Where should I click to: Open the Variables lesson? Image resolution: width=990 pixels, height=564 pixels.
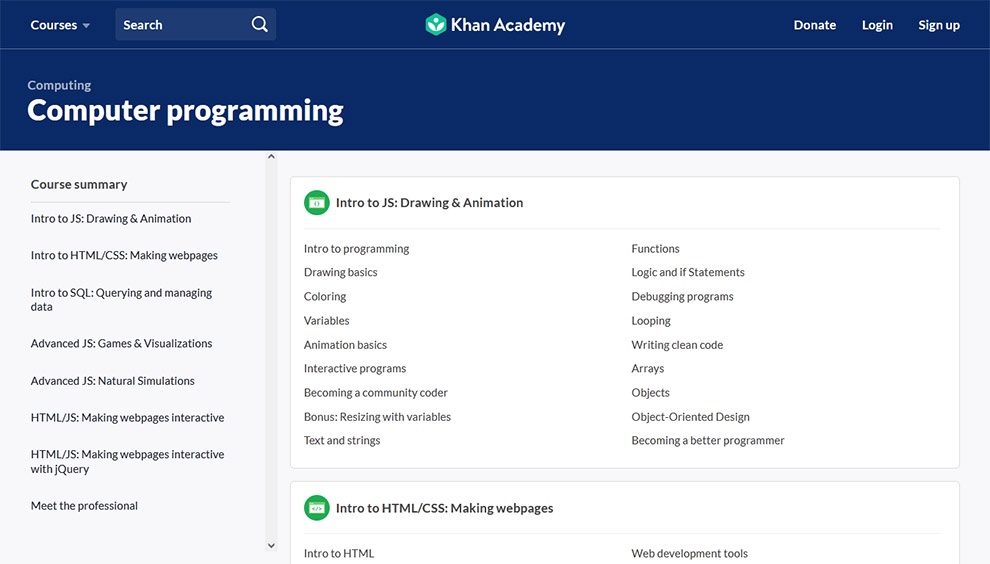pos(326,321)
